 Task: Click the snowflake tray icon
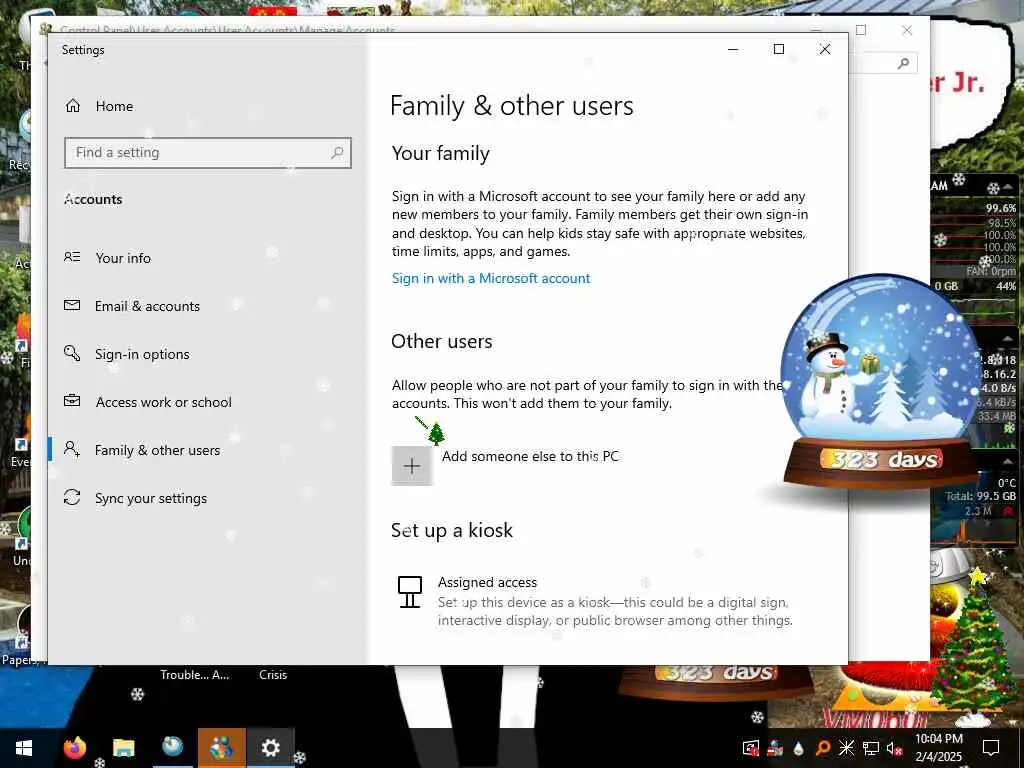point(846,748)
